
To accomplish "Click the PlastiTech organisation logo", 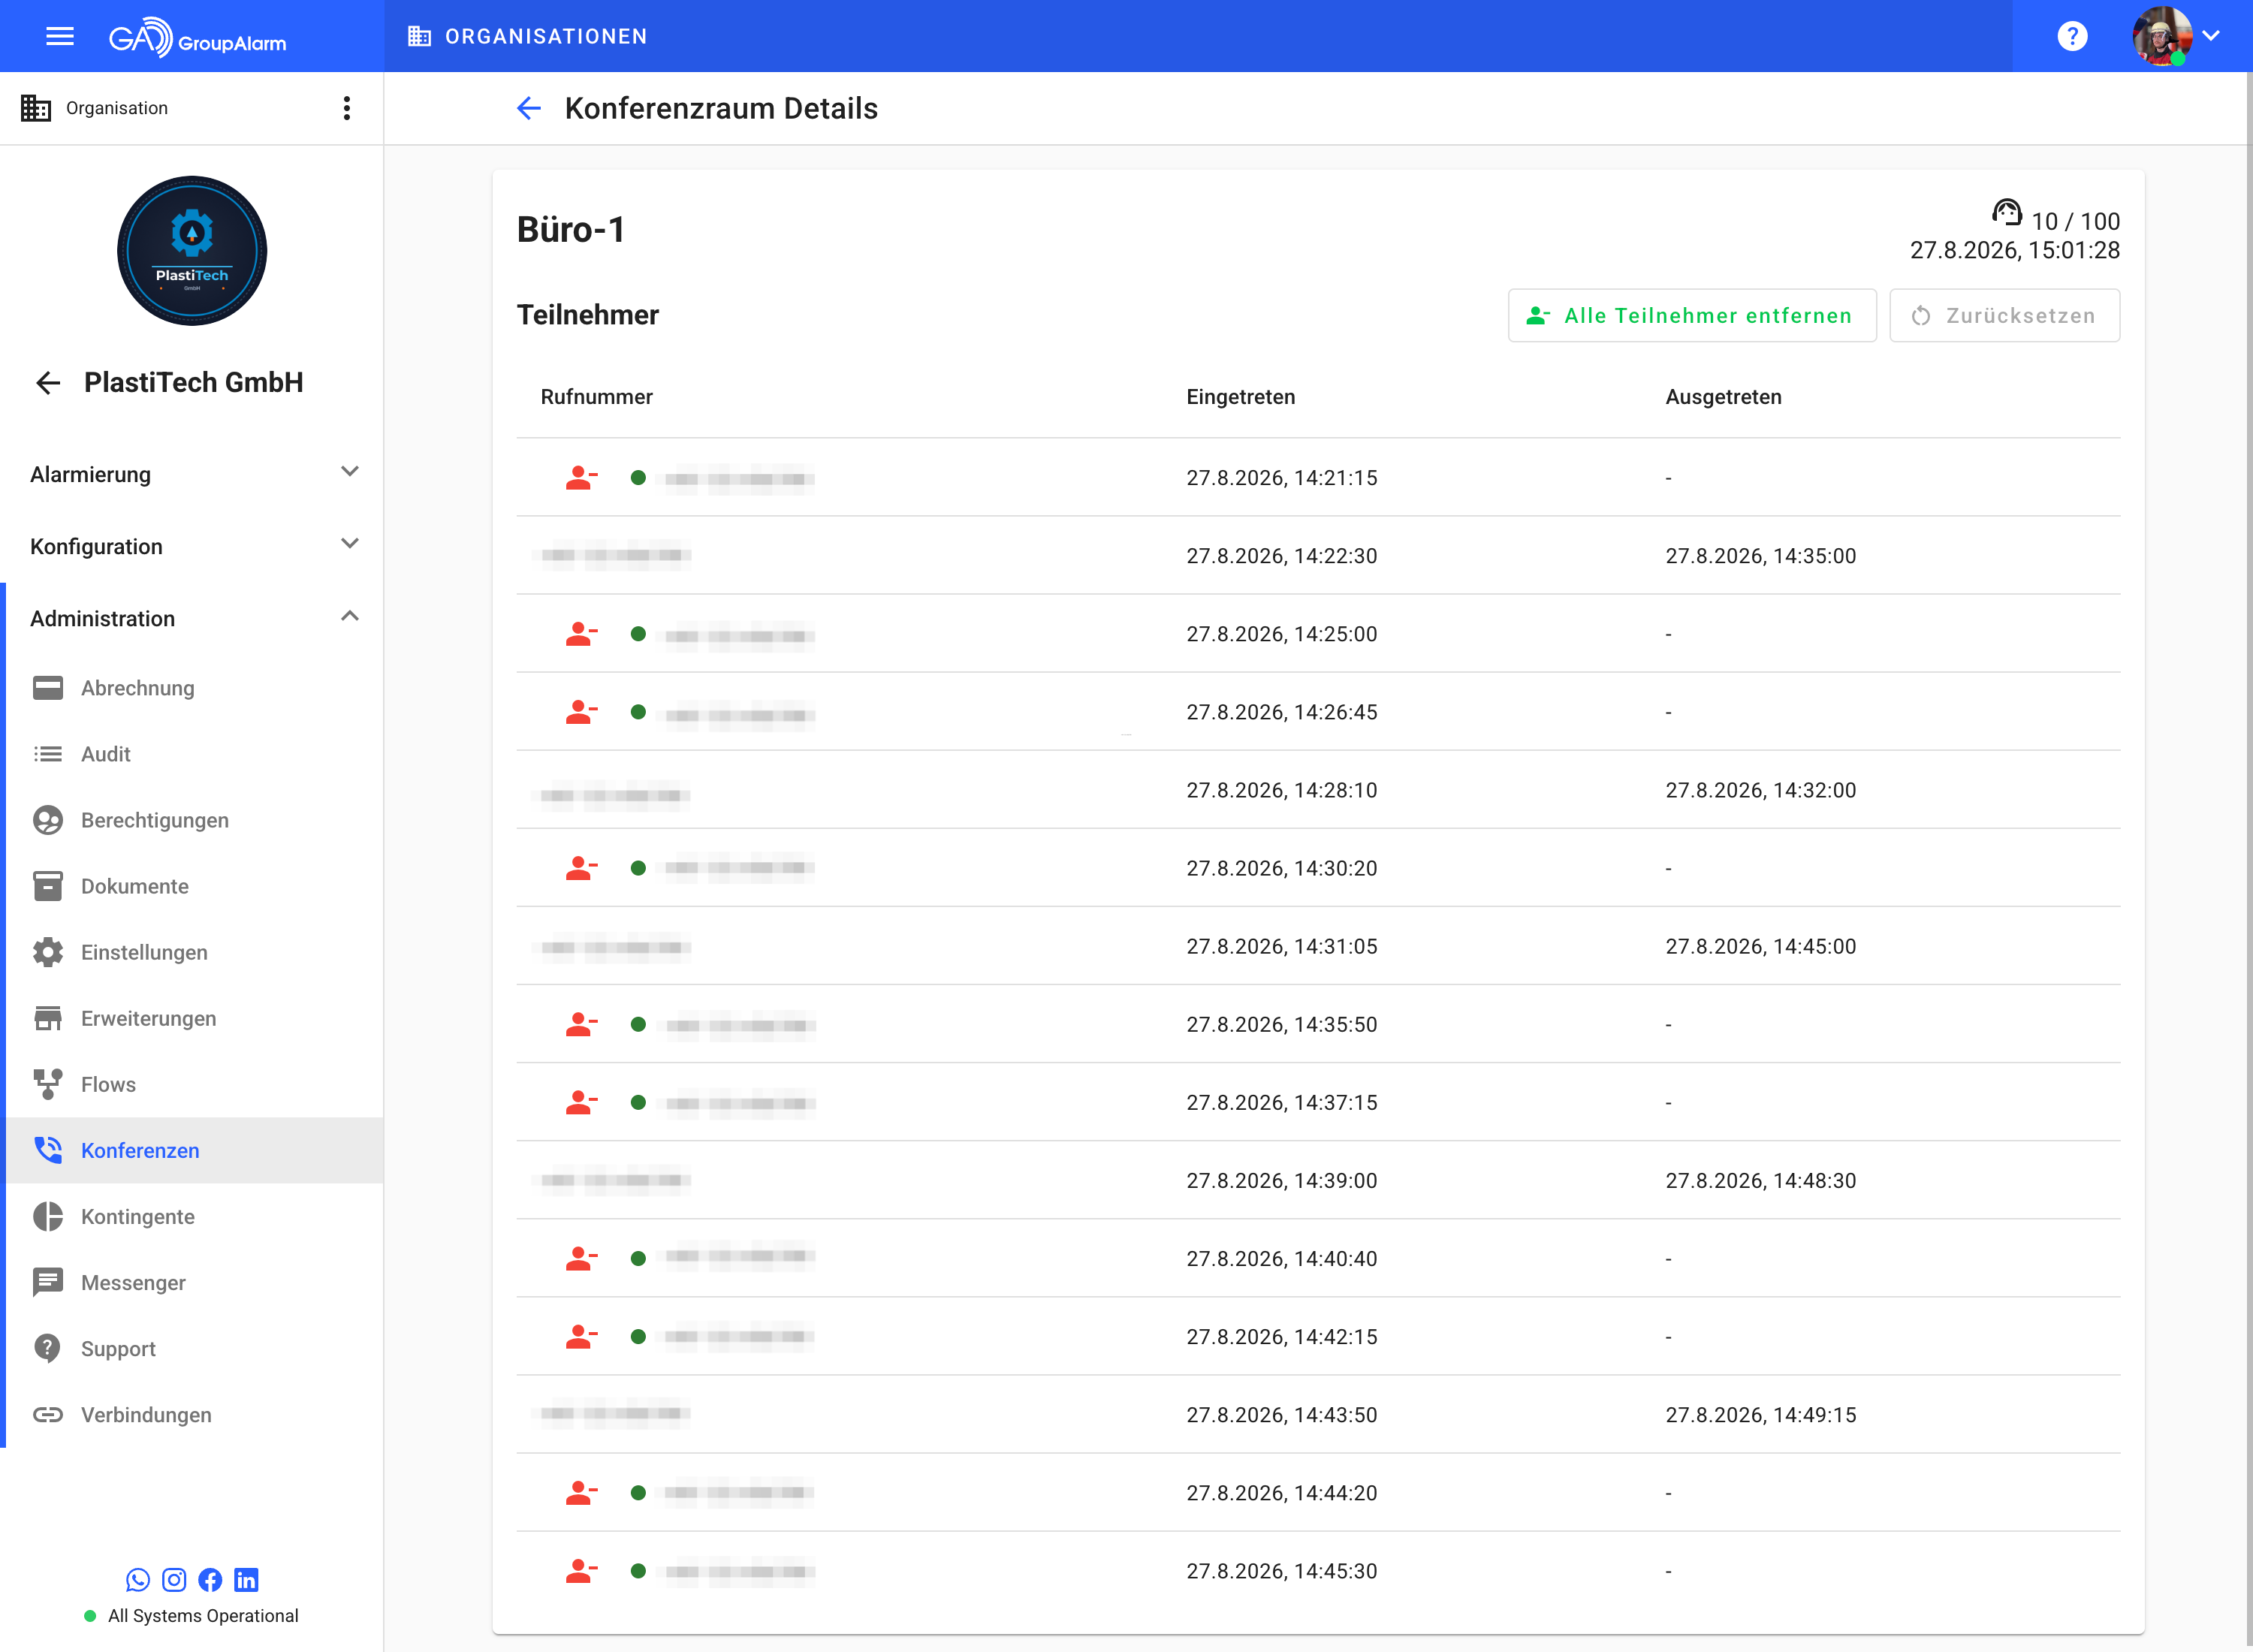I will coord(192,251).
